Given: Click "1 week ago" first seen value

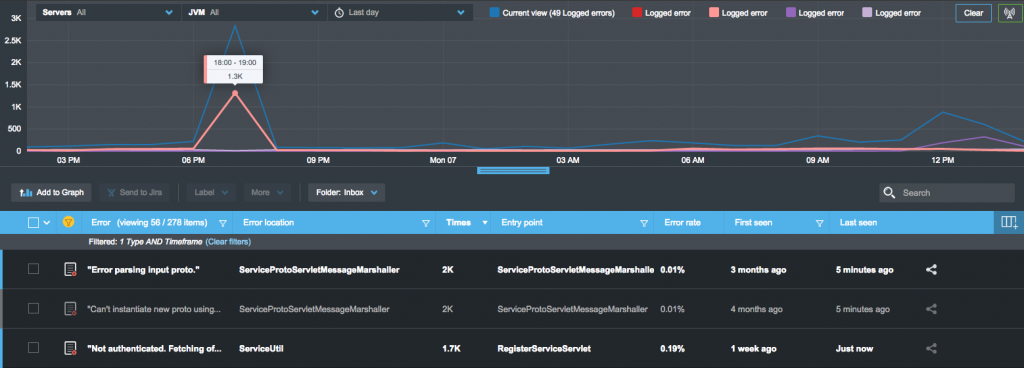Looking at the screenshot, I should (x=754, y=348).
